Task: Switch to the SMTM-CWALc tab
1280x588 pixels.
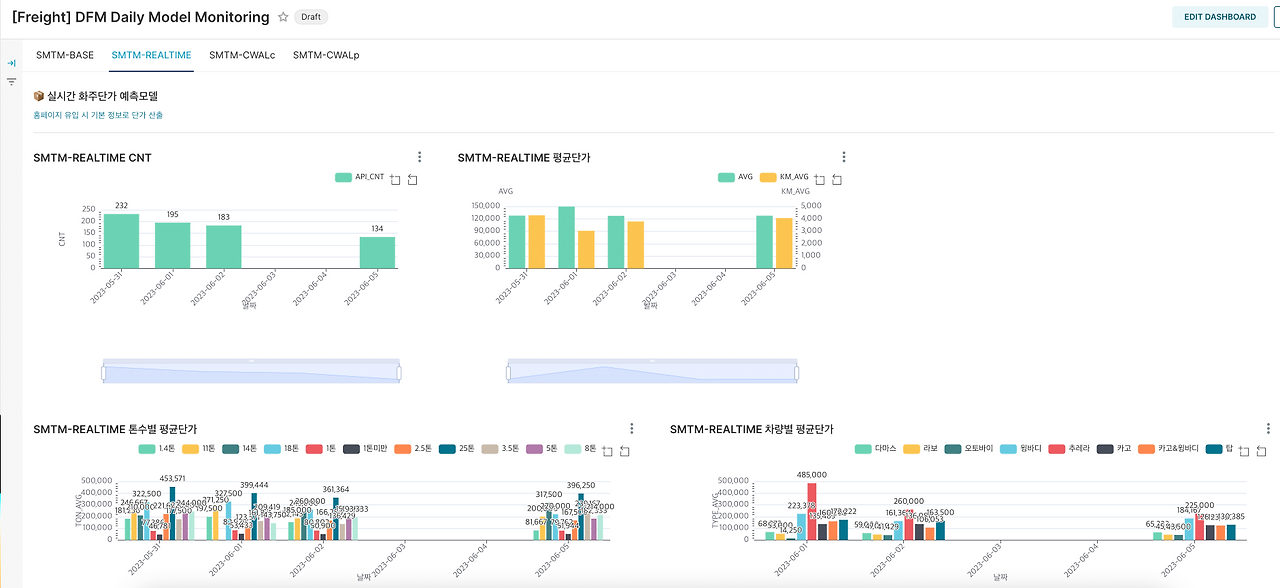Action: [x=242, y=55]
